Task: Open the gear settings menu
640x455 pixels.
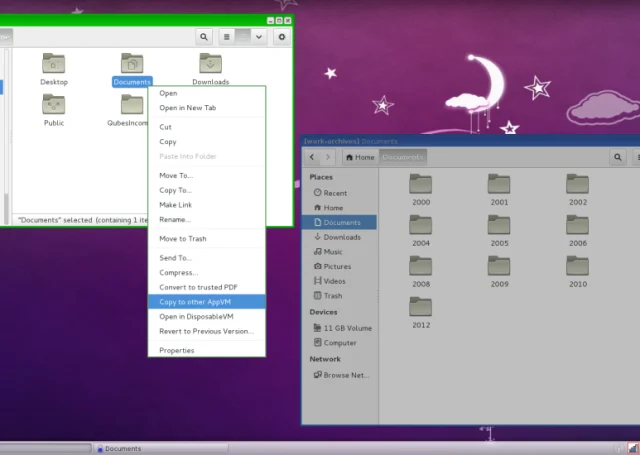Action: (x=281, y=36)
